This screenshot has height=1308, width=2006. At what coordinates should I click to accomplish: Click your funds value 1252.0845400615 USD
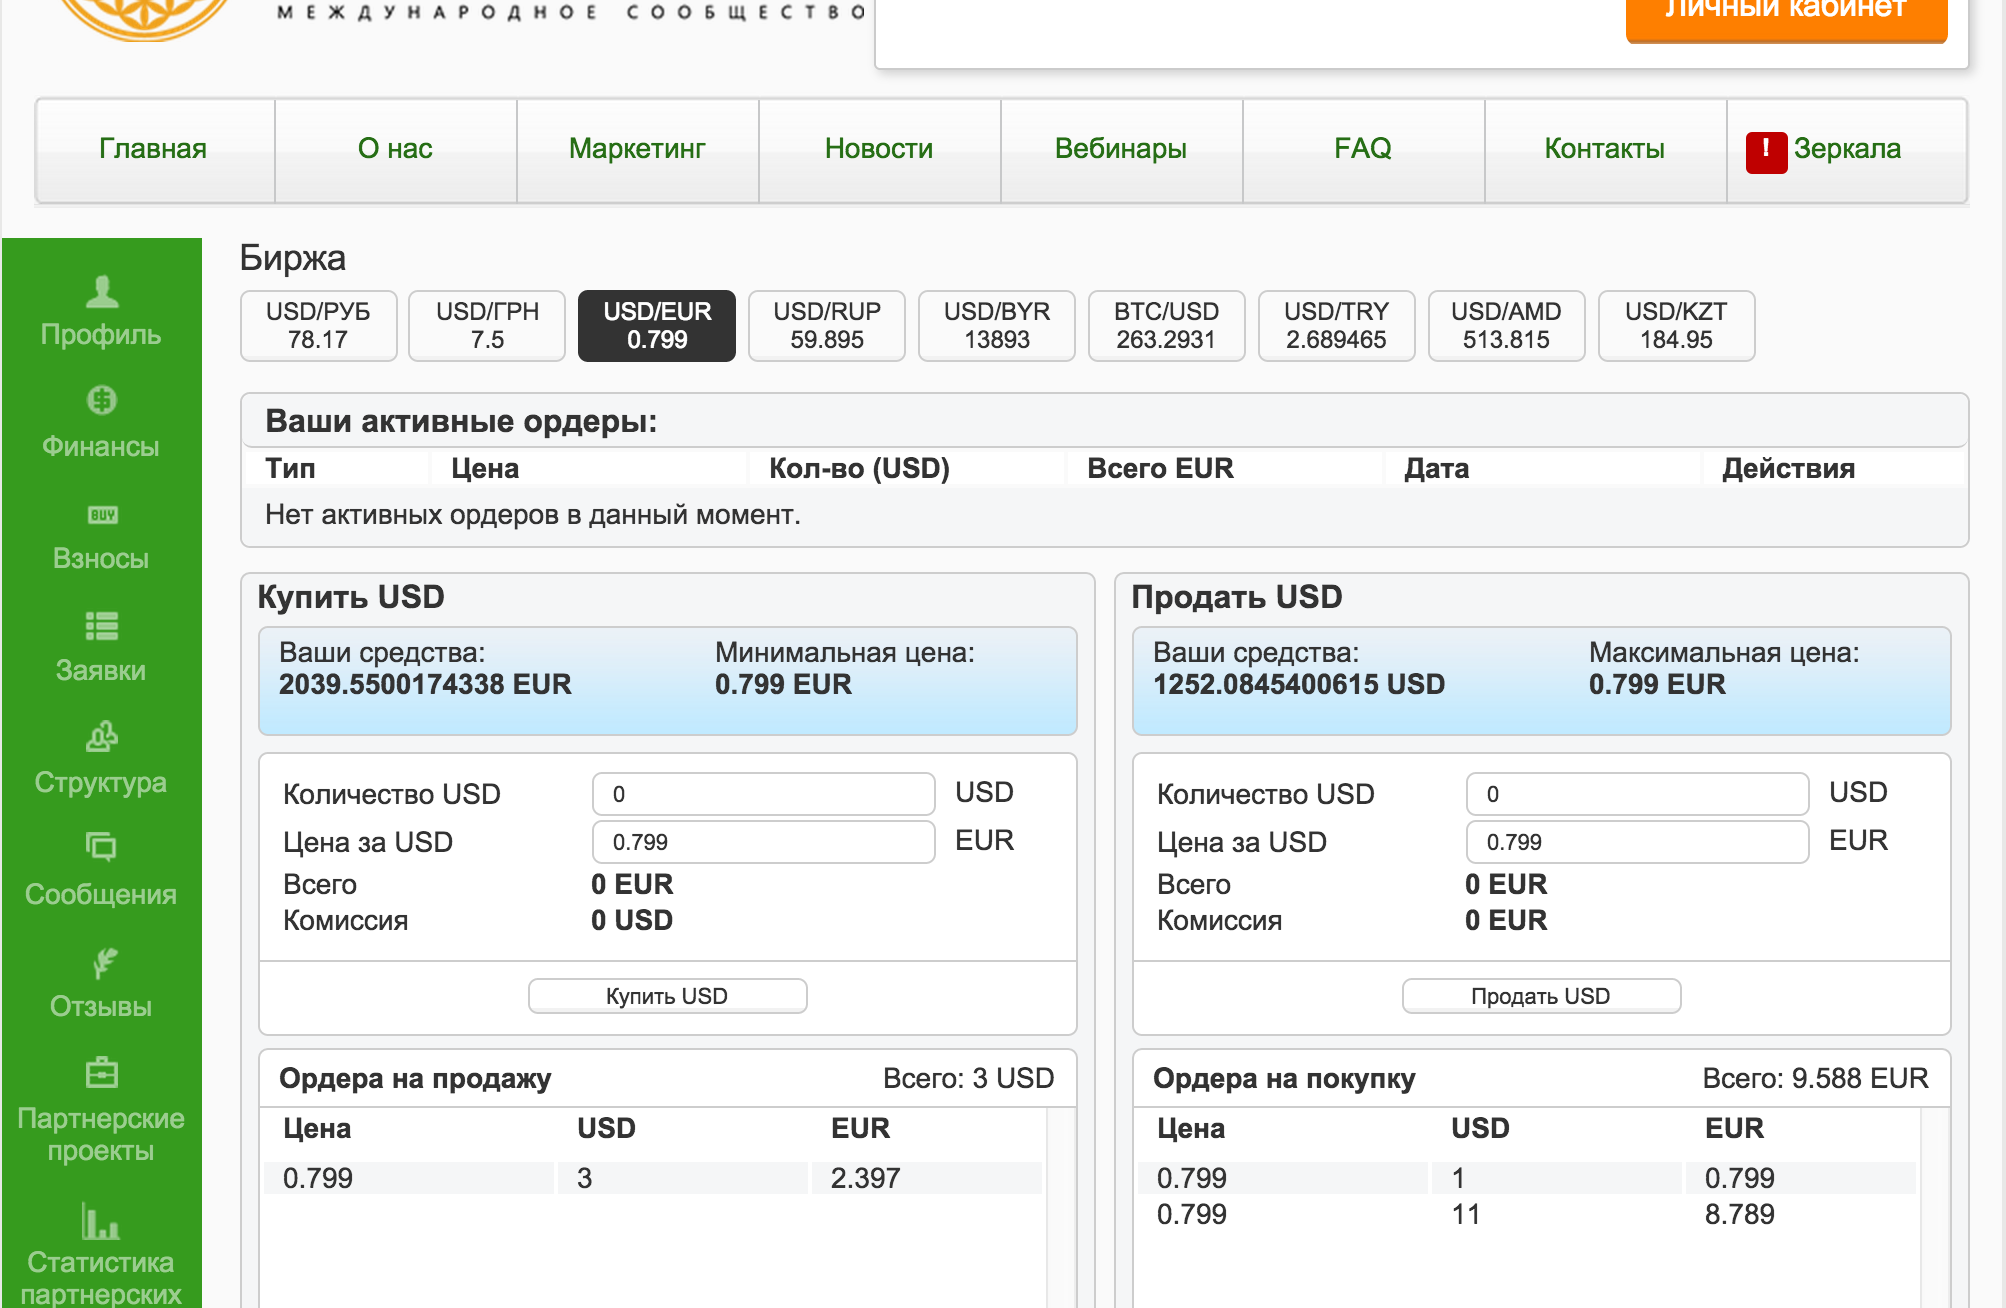click(1299, 685)
